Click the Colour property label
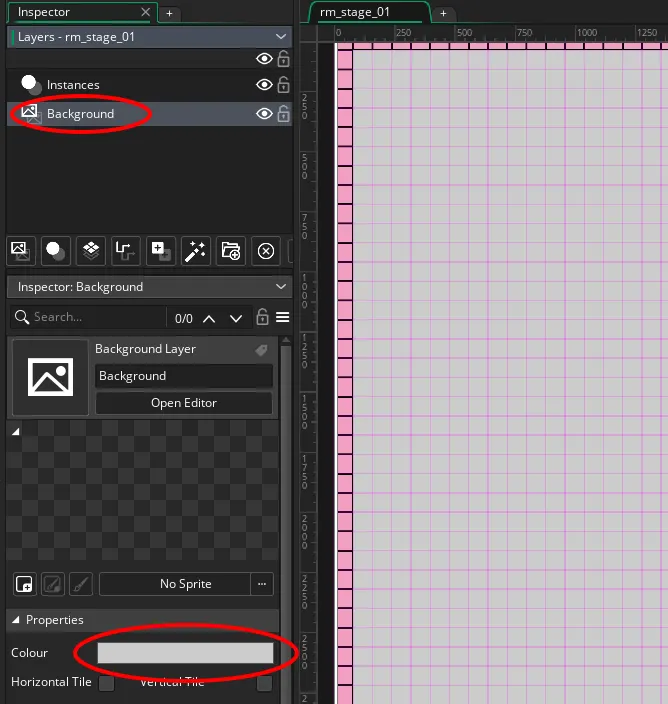The height and width of the screenshot is (704, 668). pos(30,653)
